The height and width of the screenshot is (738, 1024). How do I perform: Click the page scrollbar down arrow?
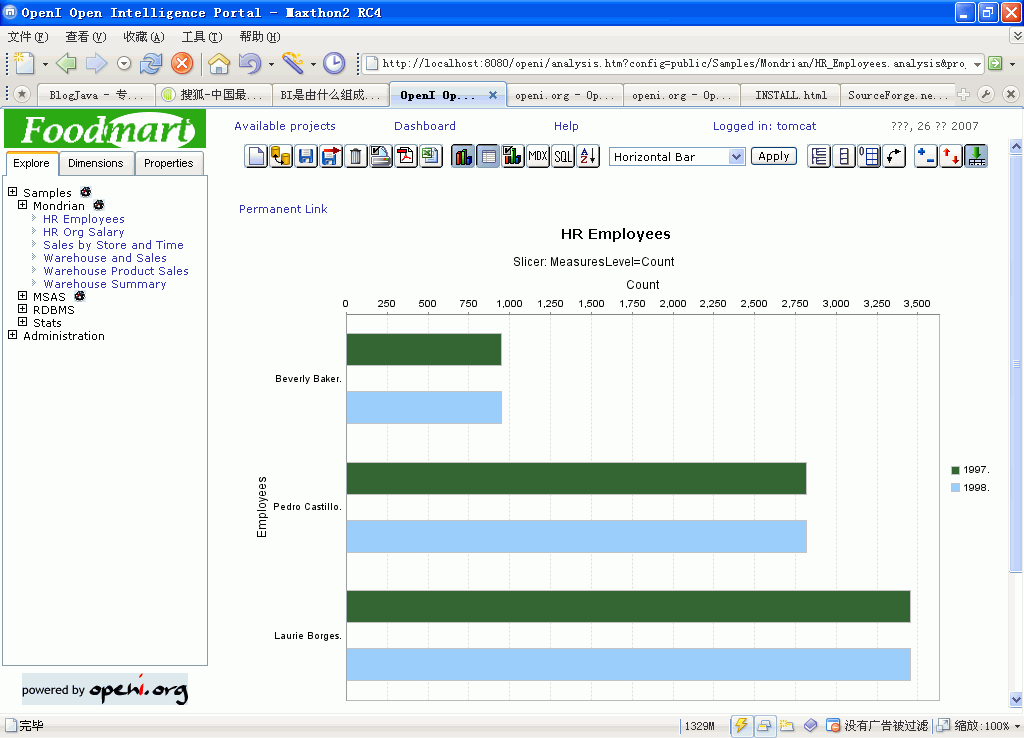[1016, 699]
